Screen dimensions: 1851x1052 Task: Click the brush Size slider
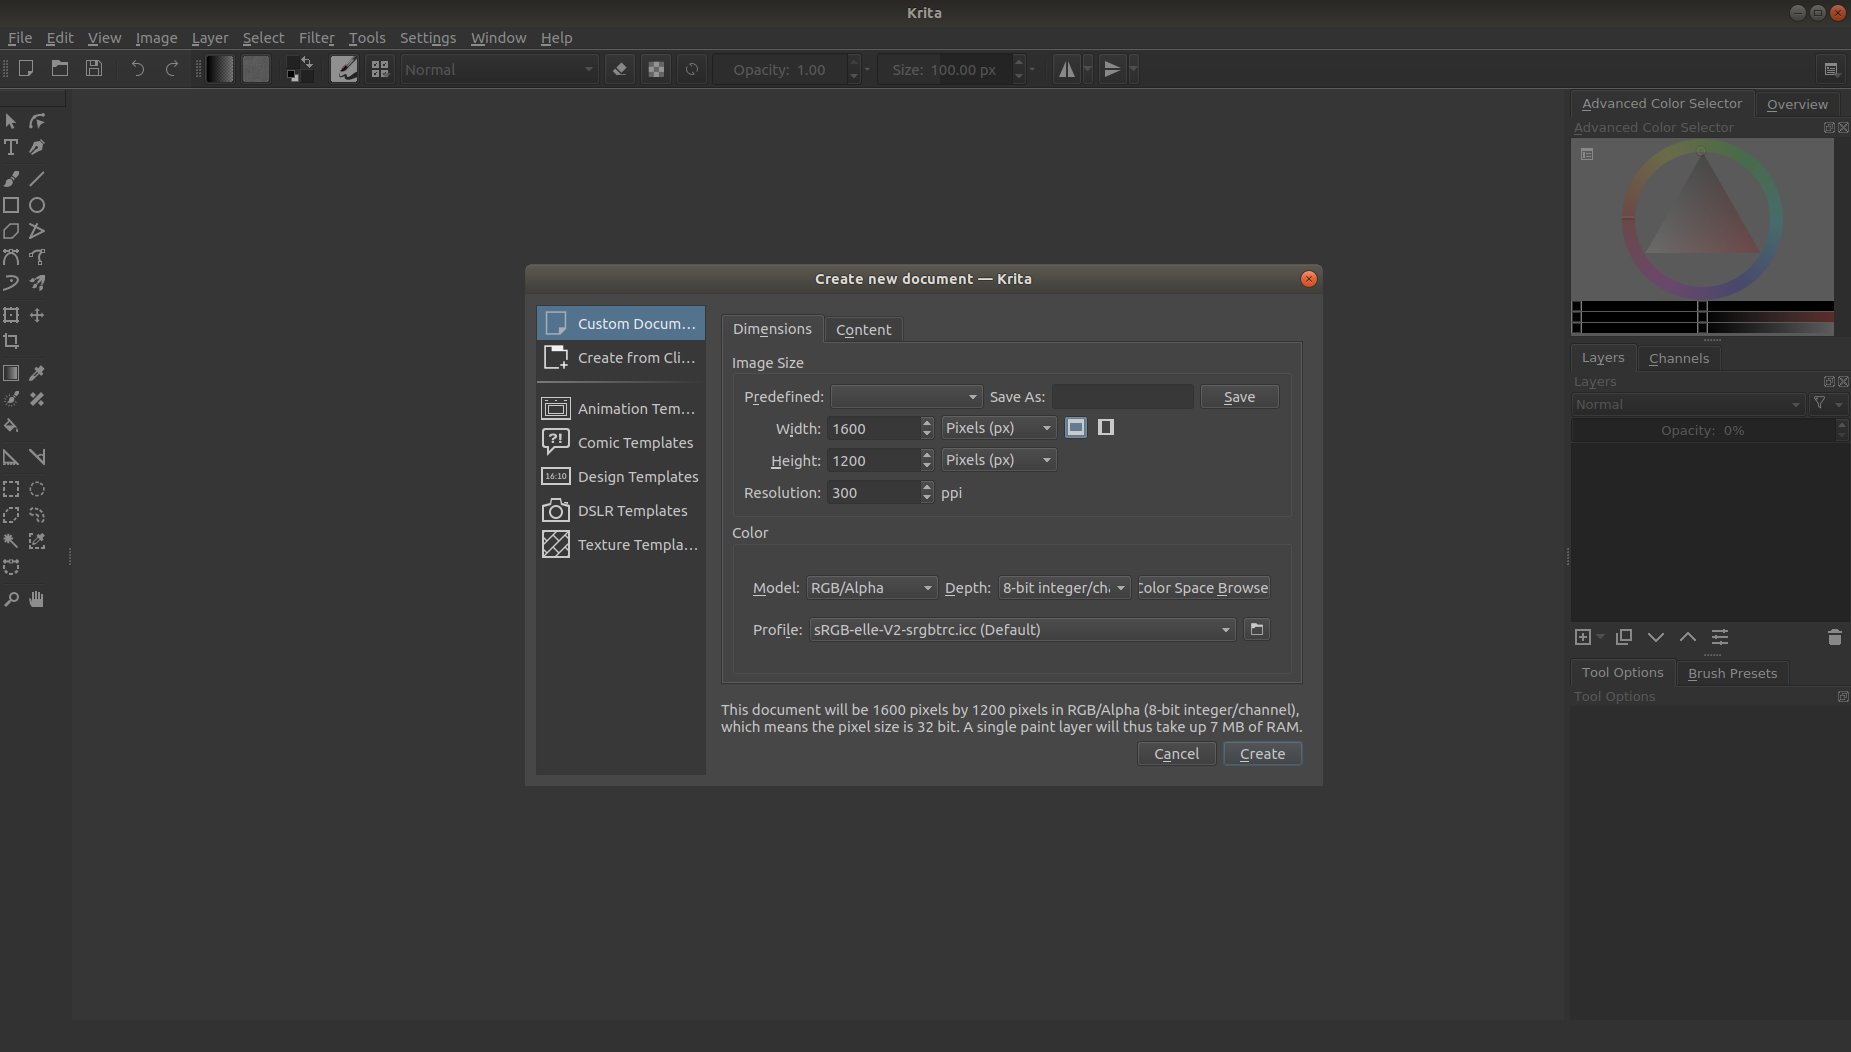pyautogui.click(x=945, y=70)
